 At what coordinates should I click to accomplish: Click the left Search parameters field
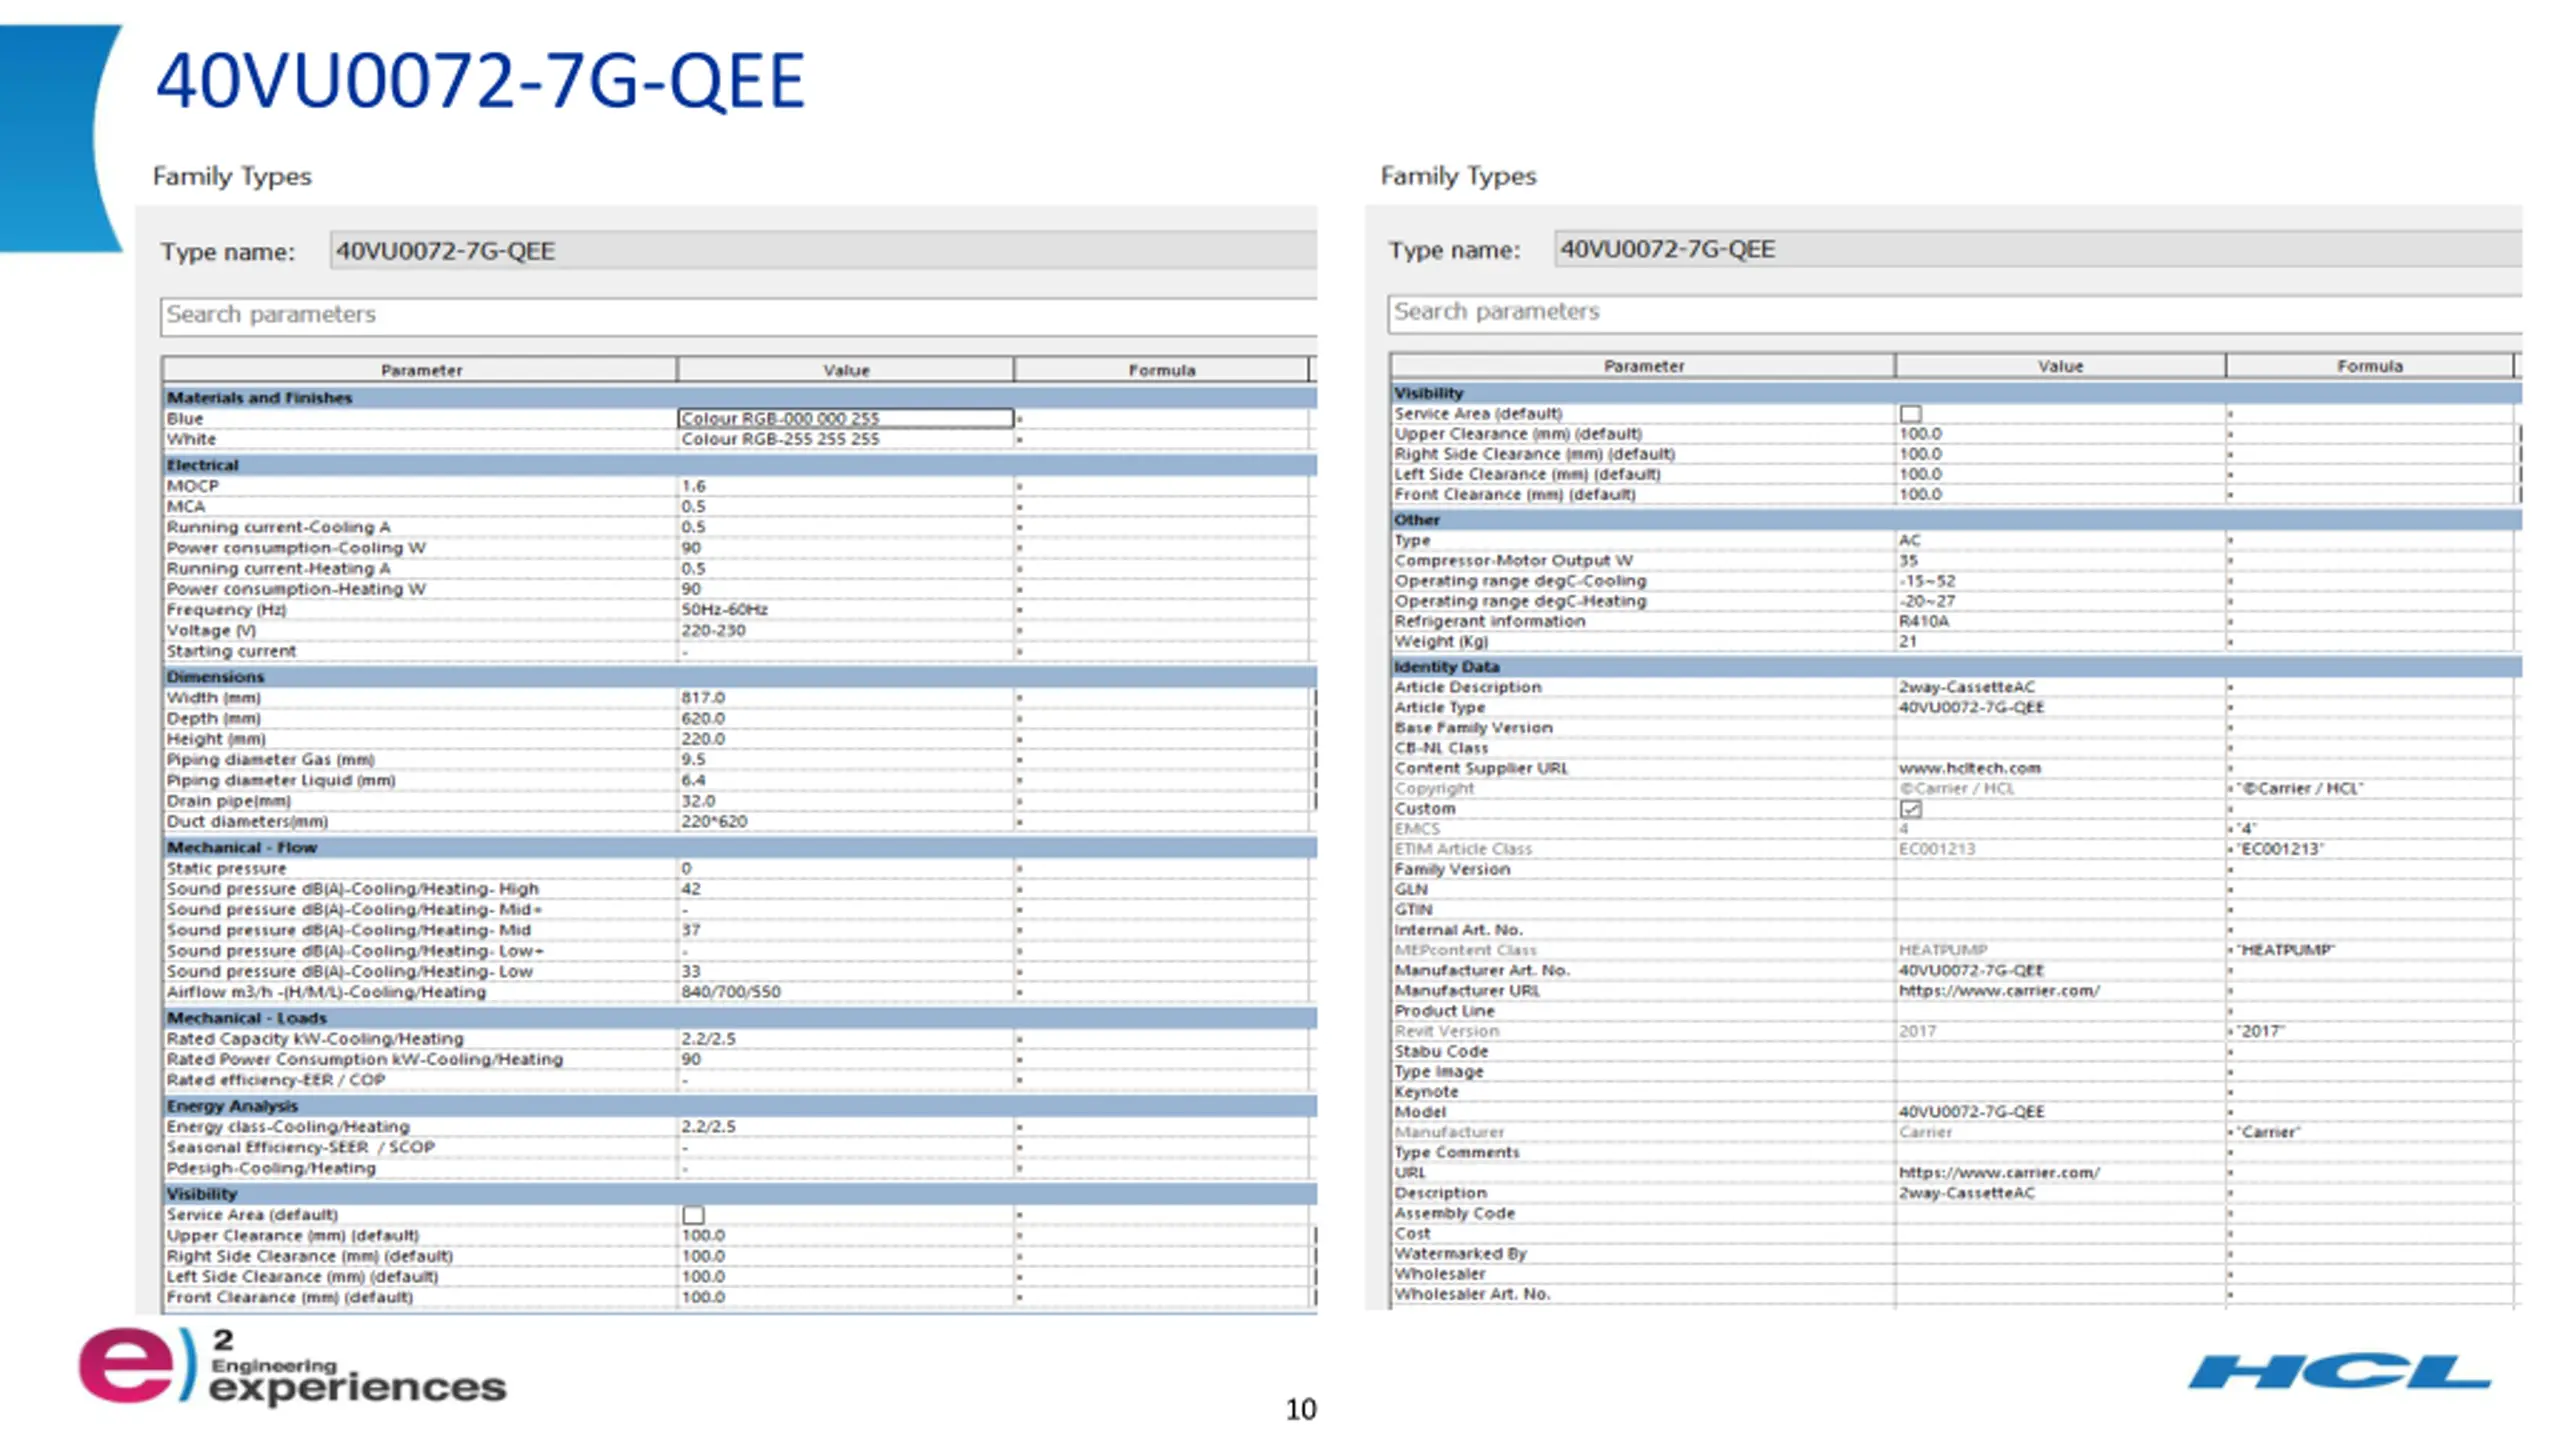pos(738,315)
